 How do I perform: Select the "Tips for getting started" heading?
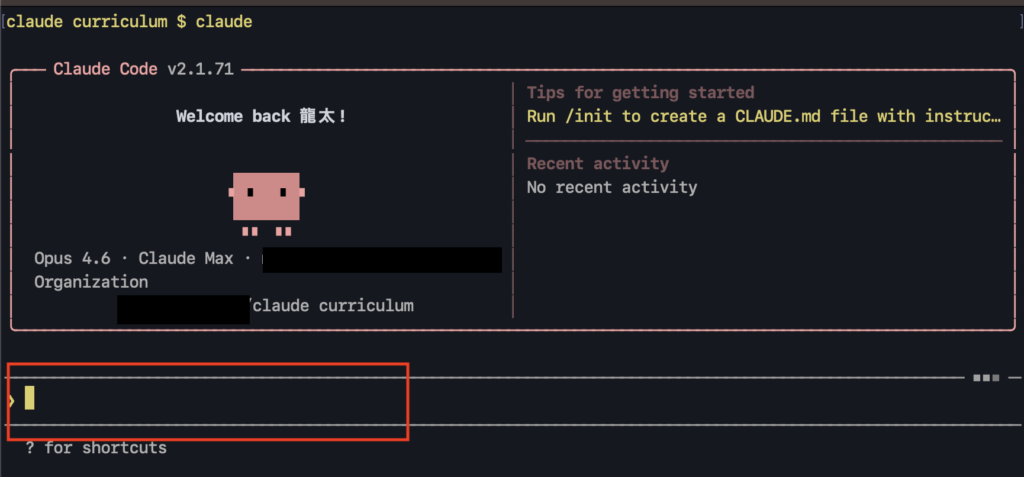tap(640, 92)
